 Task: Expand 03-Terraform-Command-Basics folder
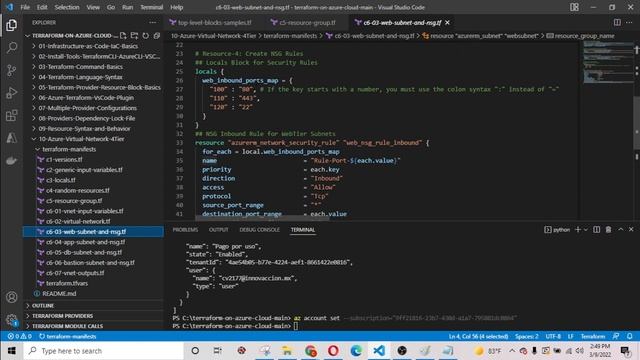point(80,67)
